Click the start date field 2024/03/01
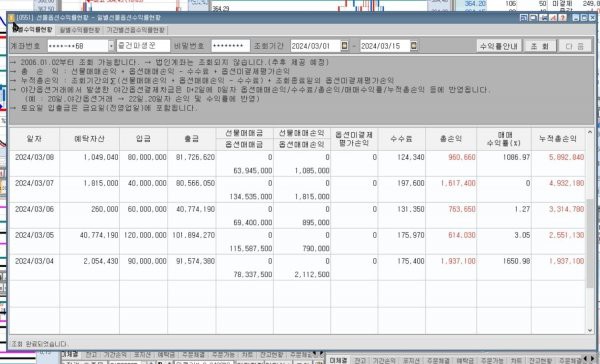This screenshot has height=364, width=600. pyautogui.click(x=315, y=46)
